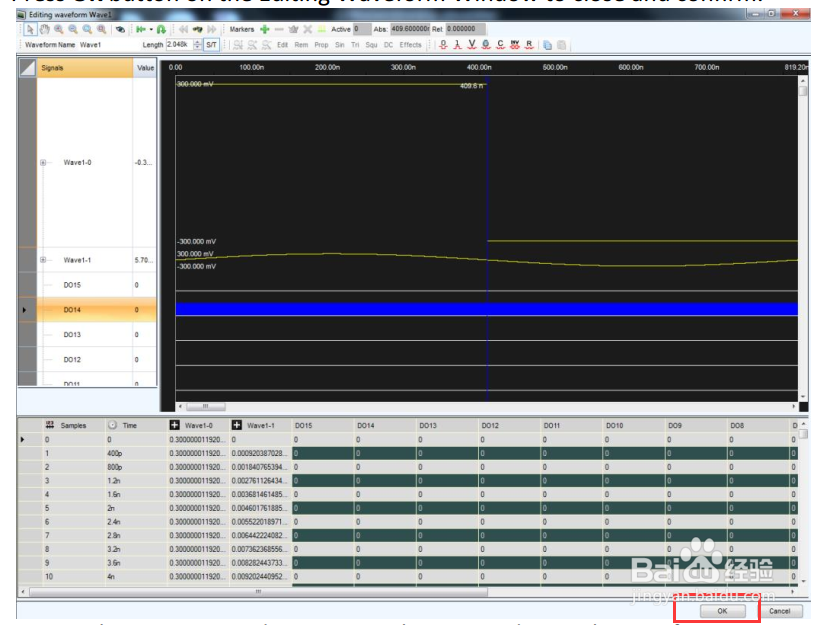Image resolution: width=822 pixels, height=625 pixels.
Task: Click the V digital pattern icon
Action: [x=472, y=45]
